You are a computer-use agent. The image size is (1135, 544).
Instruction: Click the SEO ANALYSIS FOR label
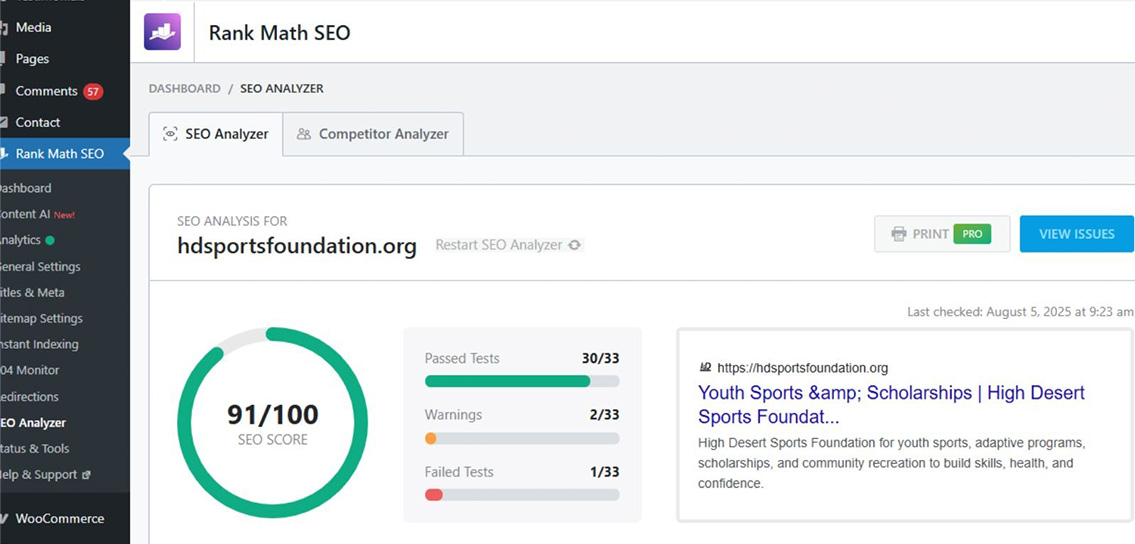pos(232,221)
